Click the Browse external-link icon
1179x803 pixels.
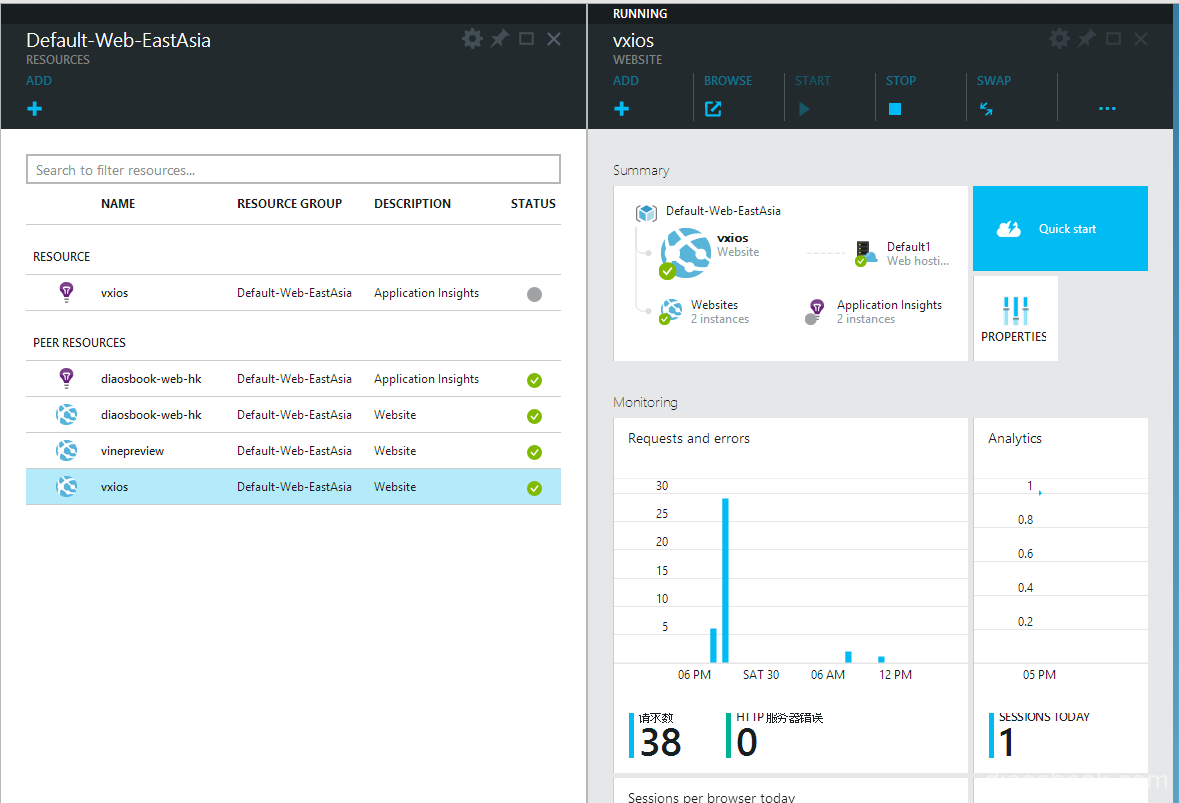click(x=713, y=109)
